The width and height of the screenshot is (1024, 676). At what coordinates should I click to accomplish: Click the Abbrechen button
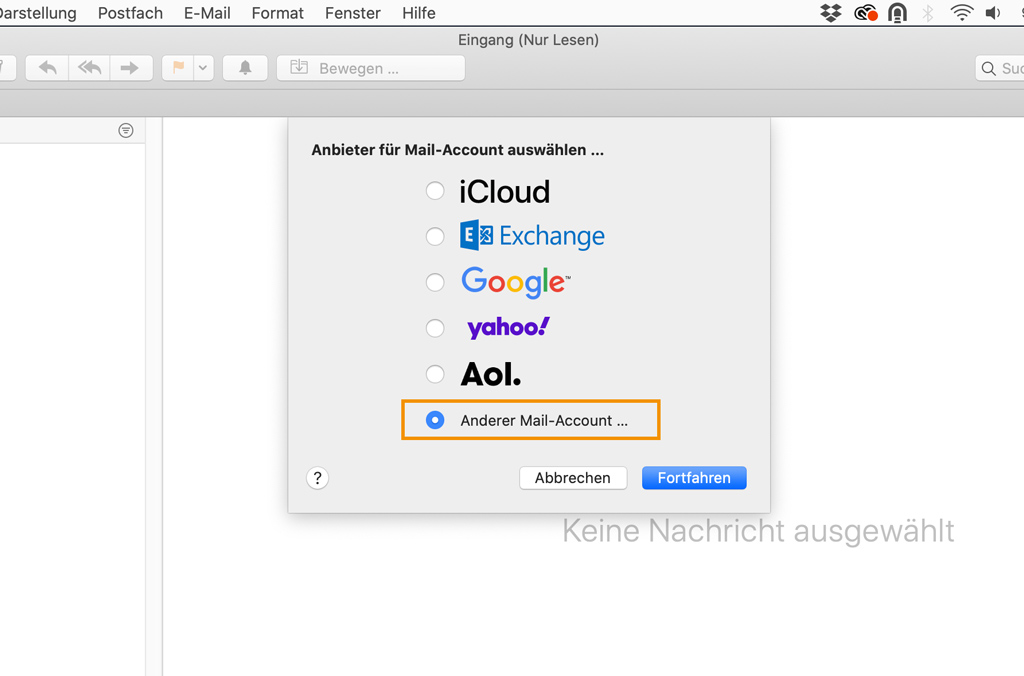573,478
